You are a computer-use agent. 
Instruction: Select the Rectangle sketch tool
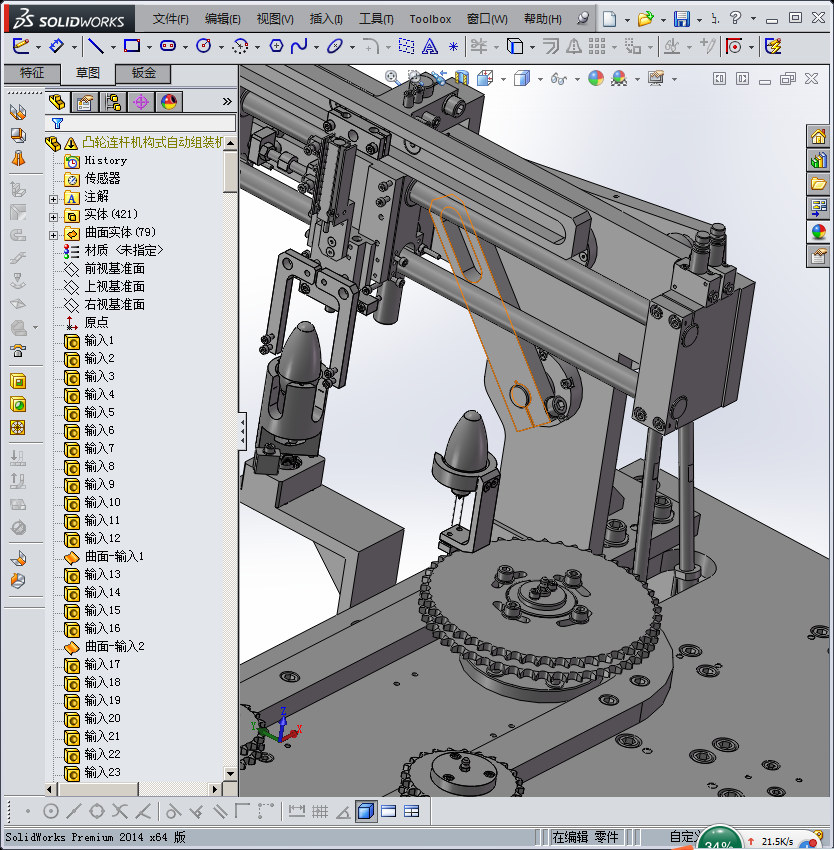point(132,46)
